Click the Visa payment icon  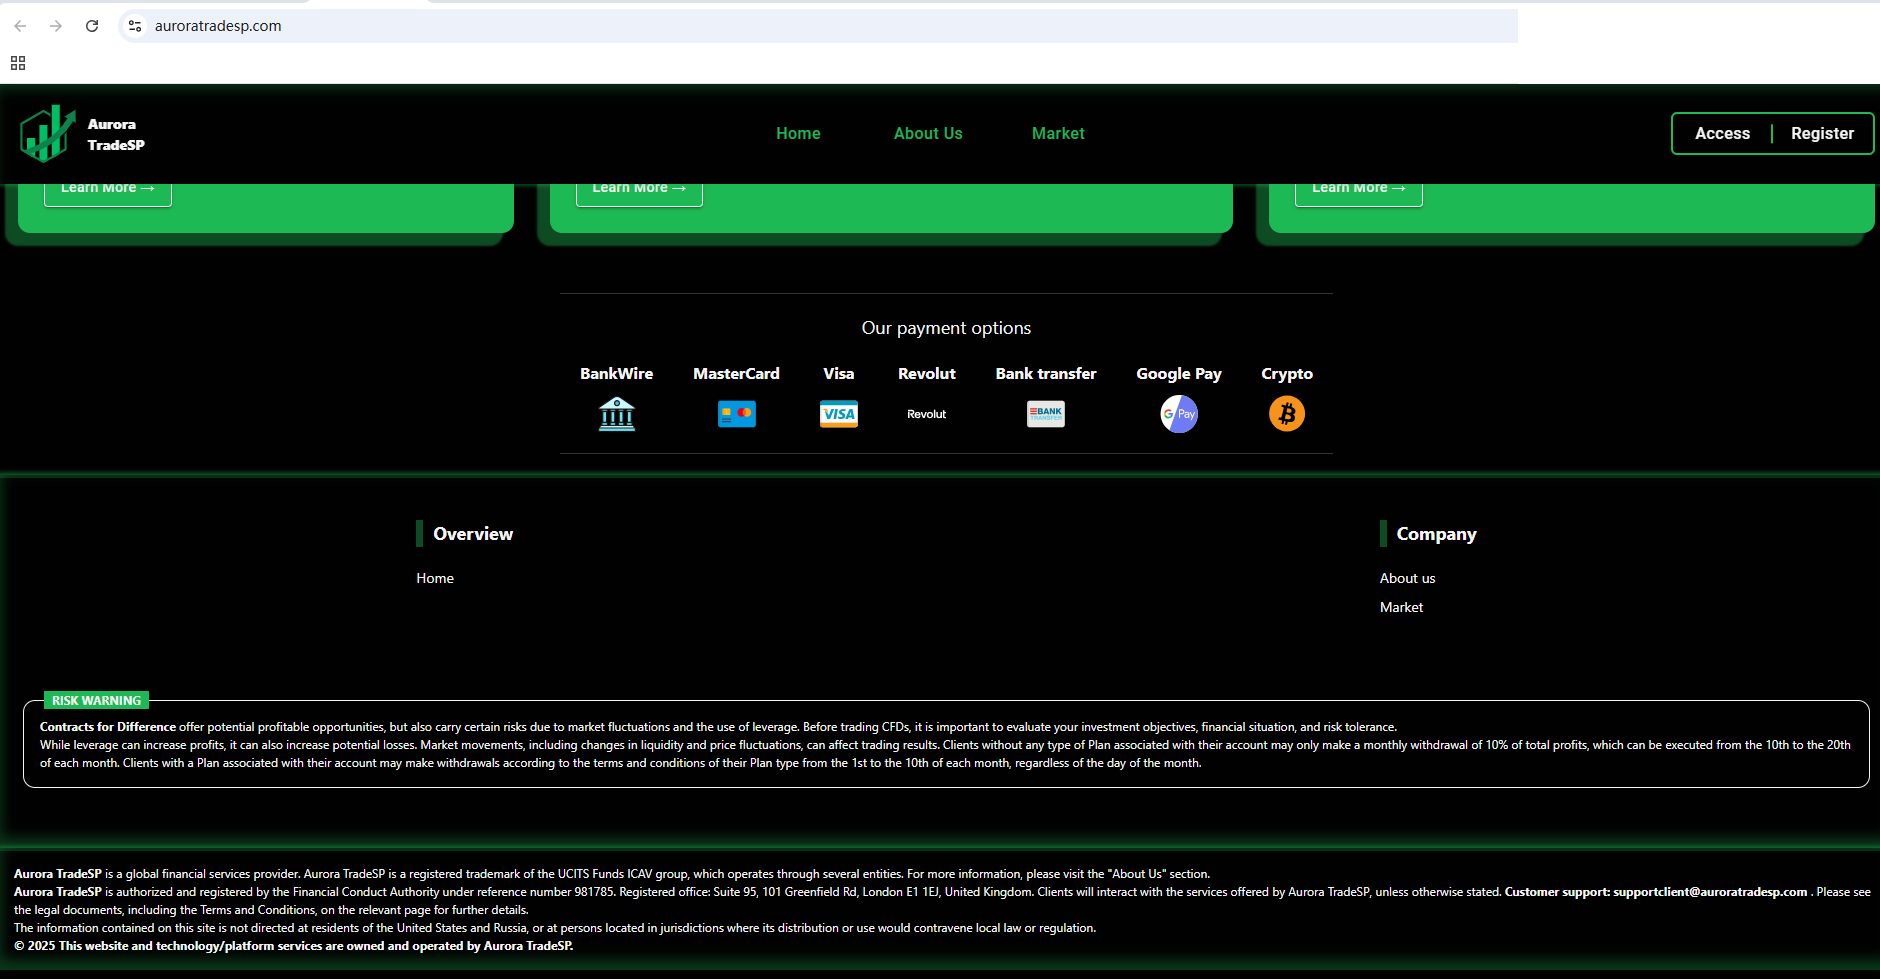(x=838, y=414)
